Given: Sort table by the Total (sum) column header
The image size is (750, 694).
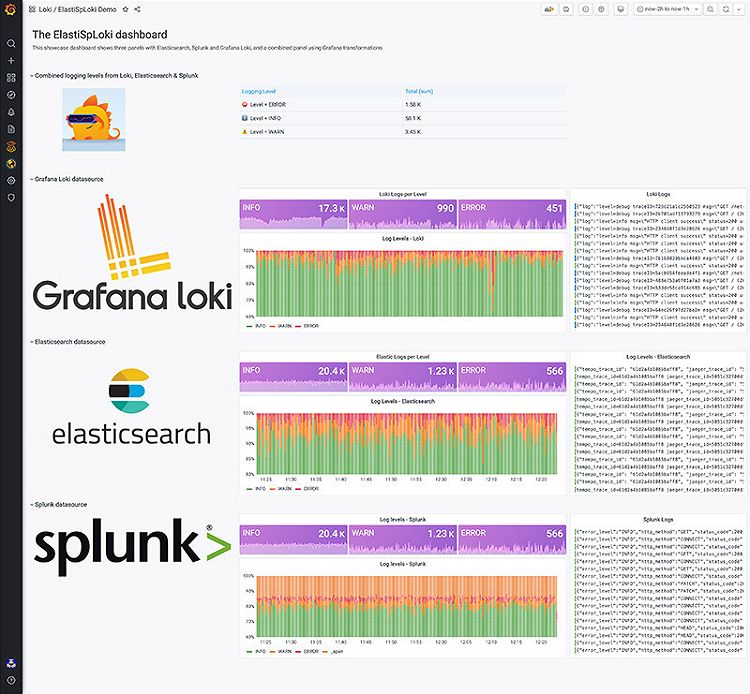Looking at the screenshot, I should [419, 91].
